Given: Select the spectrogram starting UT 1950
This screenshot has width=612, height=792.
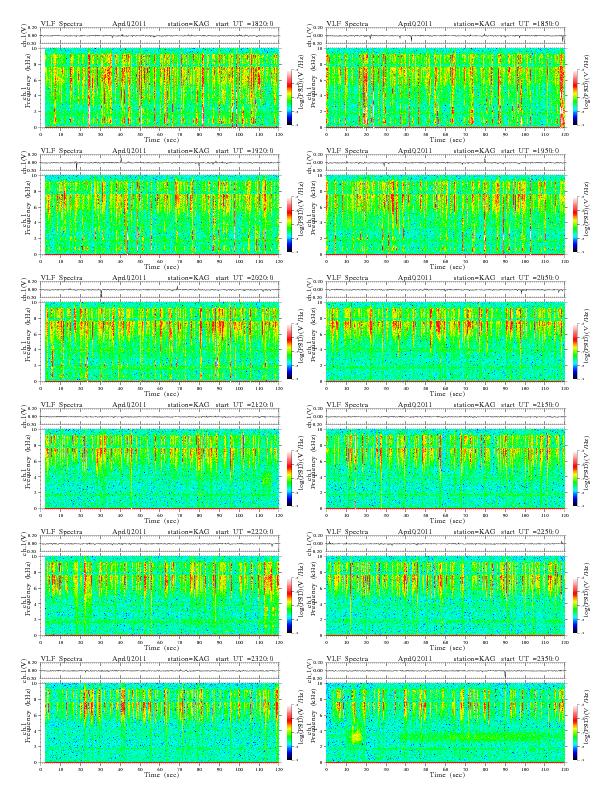Looking at the screenshot, I should 445,215.
